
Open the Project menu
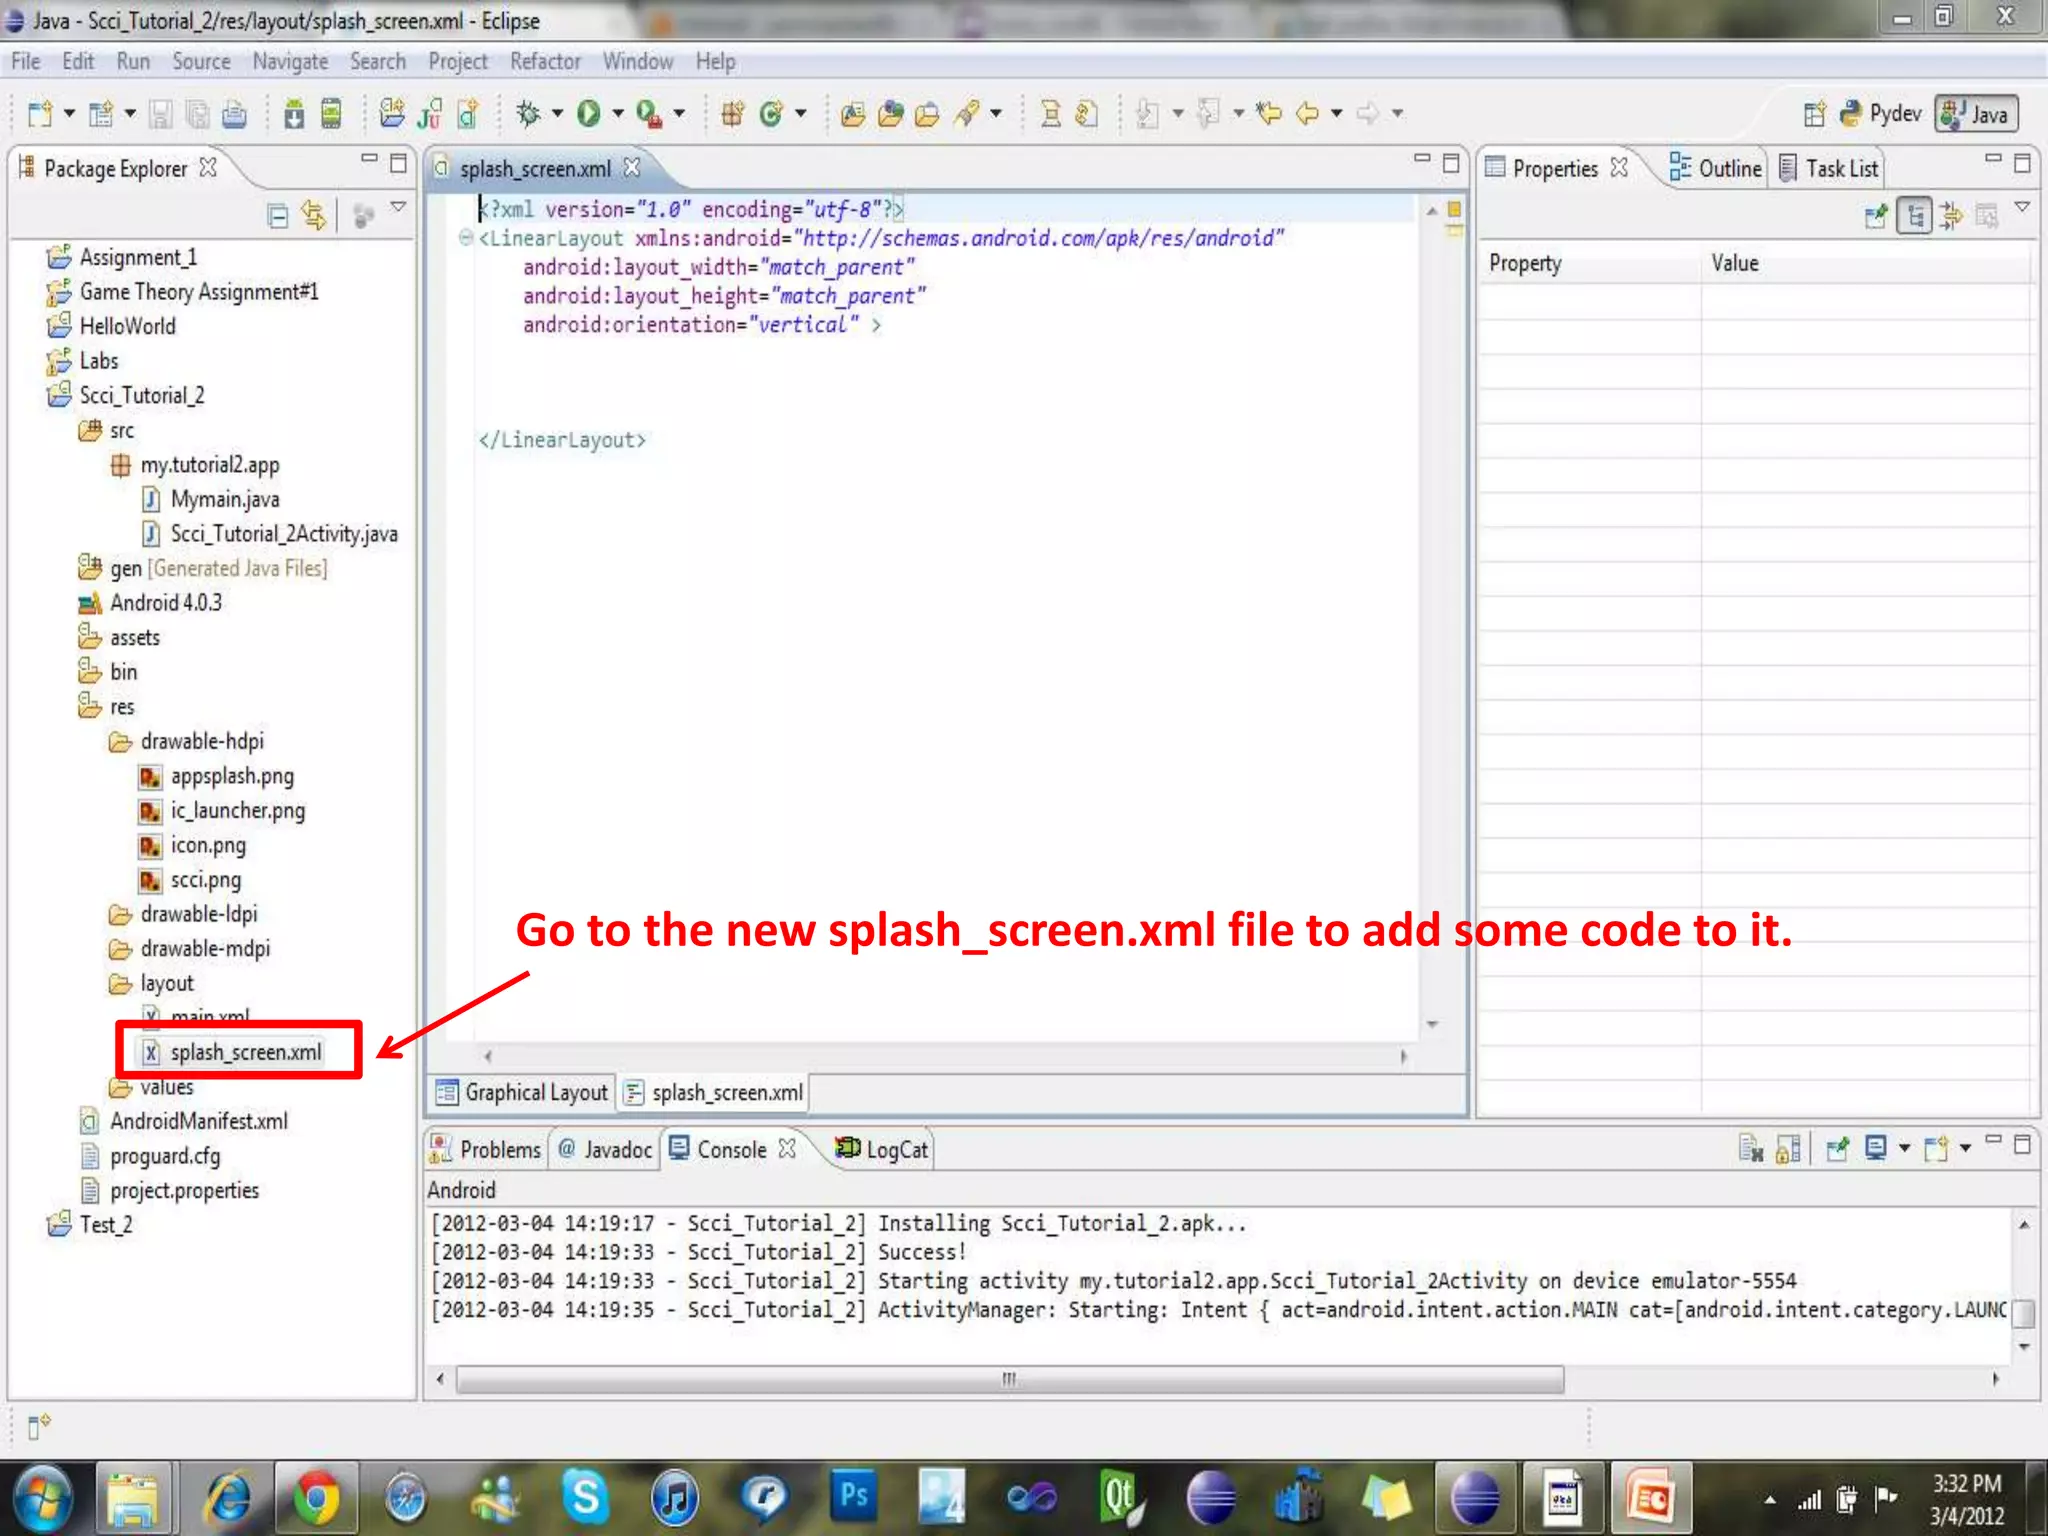point(458,62)
